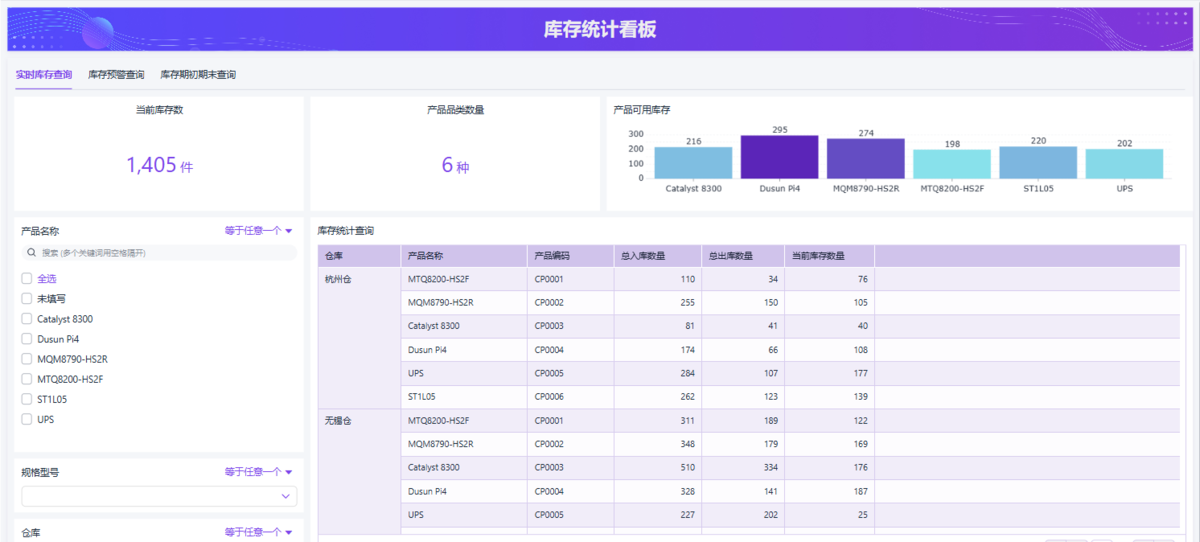Select the 杭州仓 warehouse cell
This screenshot has width=1200, height=542.
[339, 279]
